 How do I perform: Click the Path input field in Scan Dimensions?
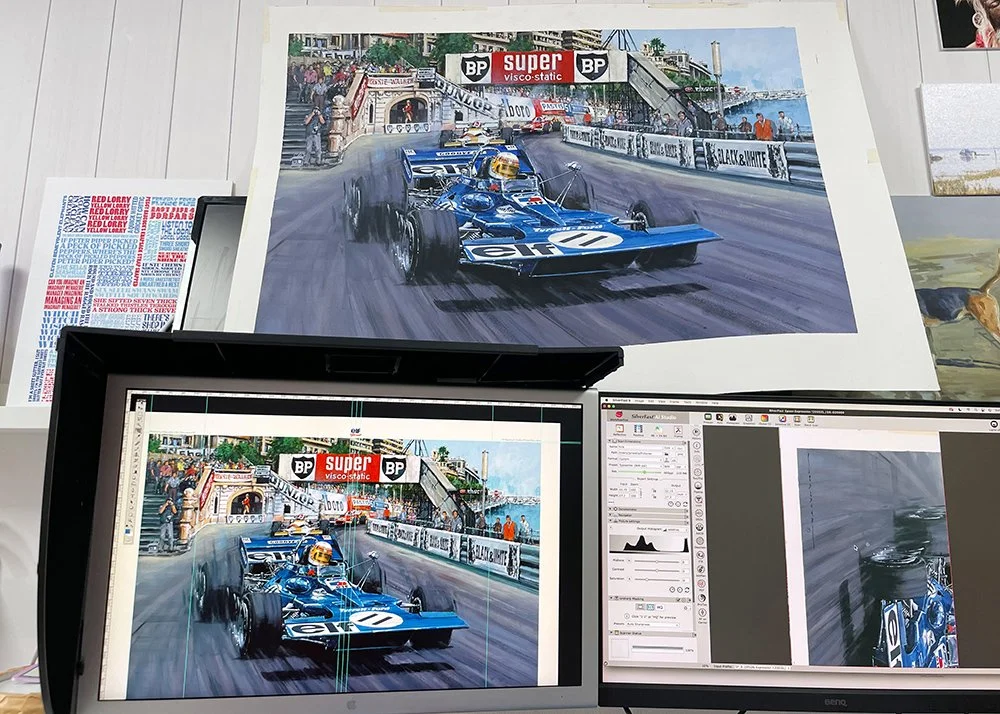pyautogui.click(x=640, y=453)
